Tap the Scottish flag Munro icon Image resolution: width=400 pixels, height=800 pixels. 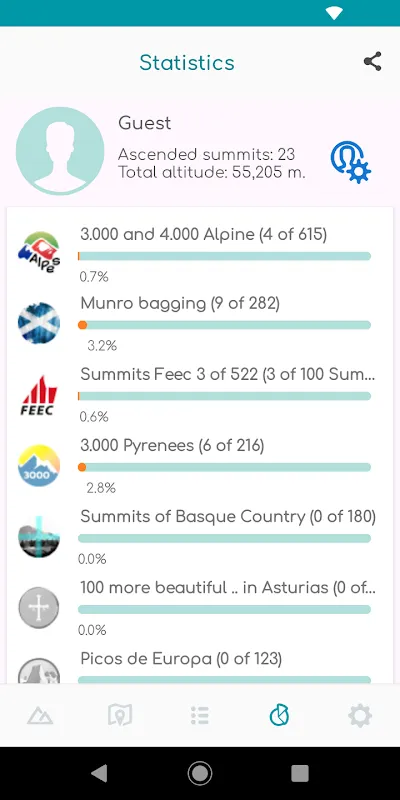coord(39,323)
